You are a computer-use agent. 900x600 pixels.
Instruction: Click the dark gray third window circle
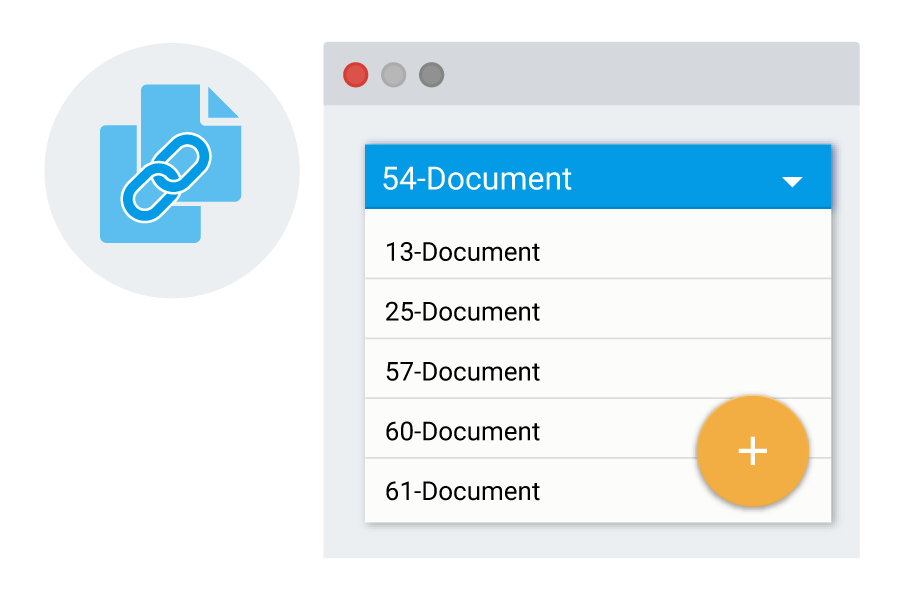[431, 75]
